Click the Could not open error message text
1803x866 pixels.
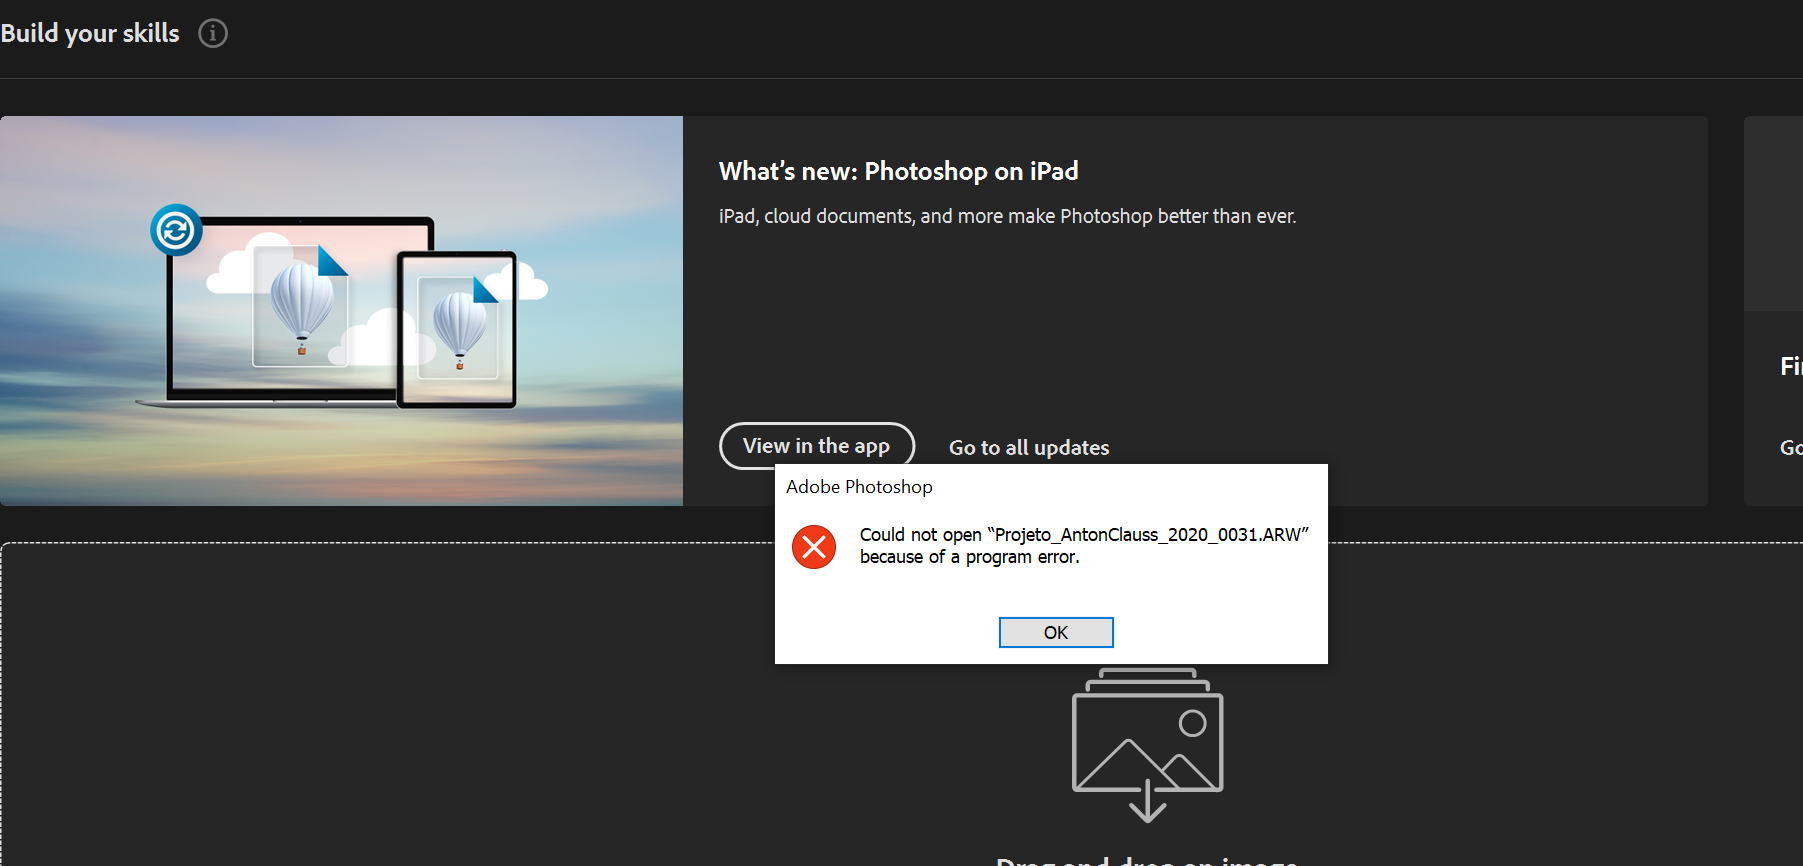[x=1084, y=546]
